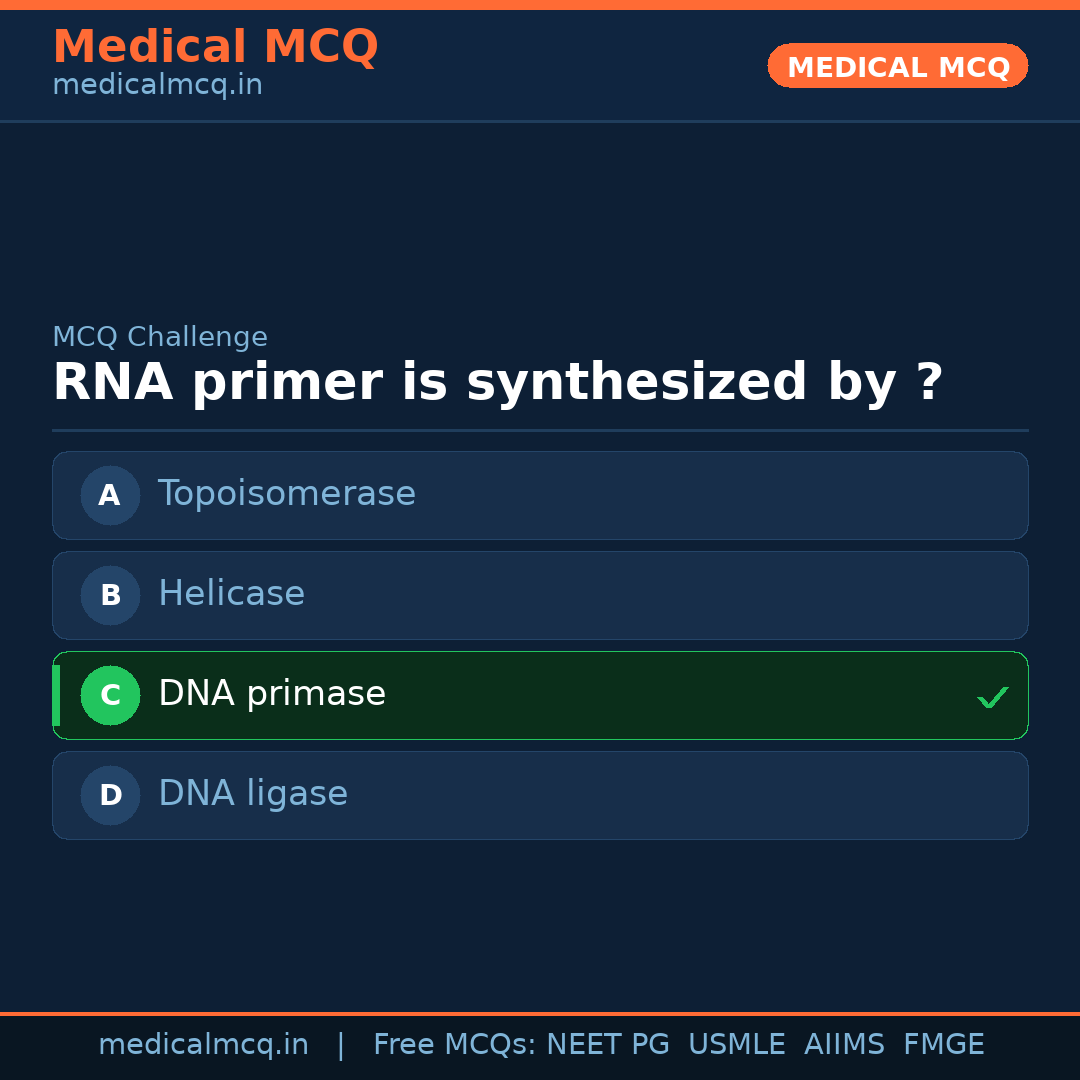Click the "RNA primer is synthesized by ?" question
The image size is (1080, 1080).
click(497, 383)
